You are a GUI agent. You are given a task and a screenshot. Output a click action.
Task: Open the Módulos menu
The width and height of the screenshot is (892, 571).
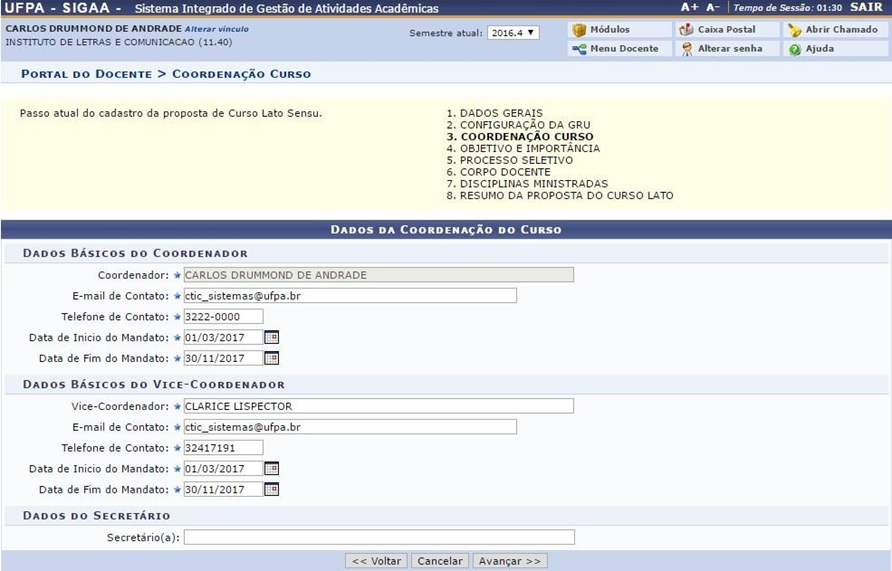coord(609,30)
